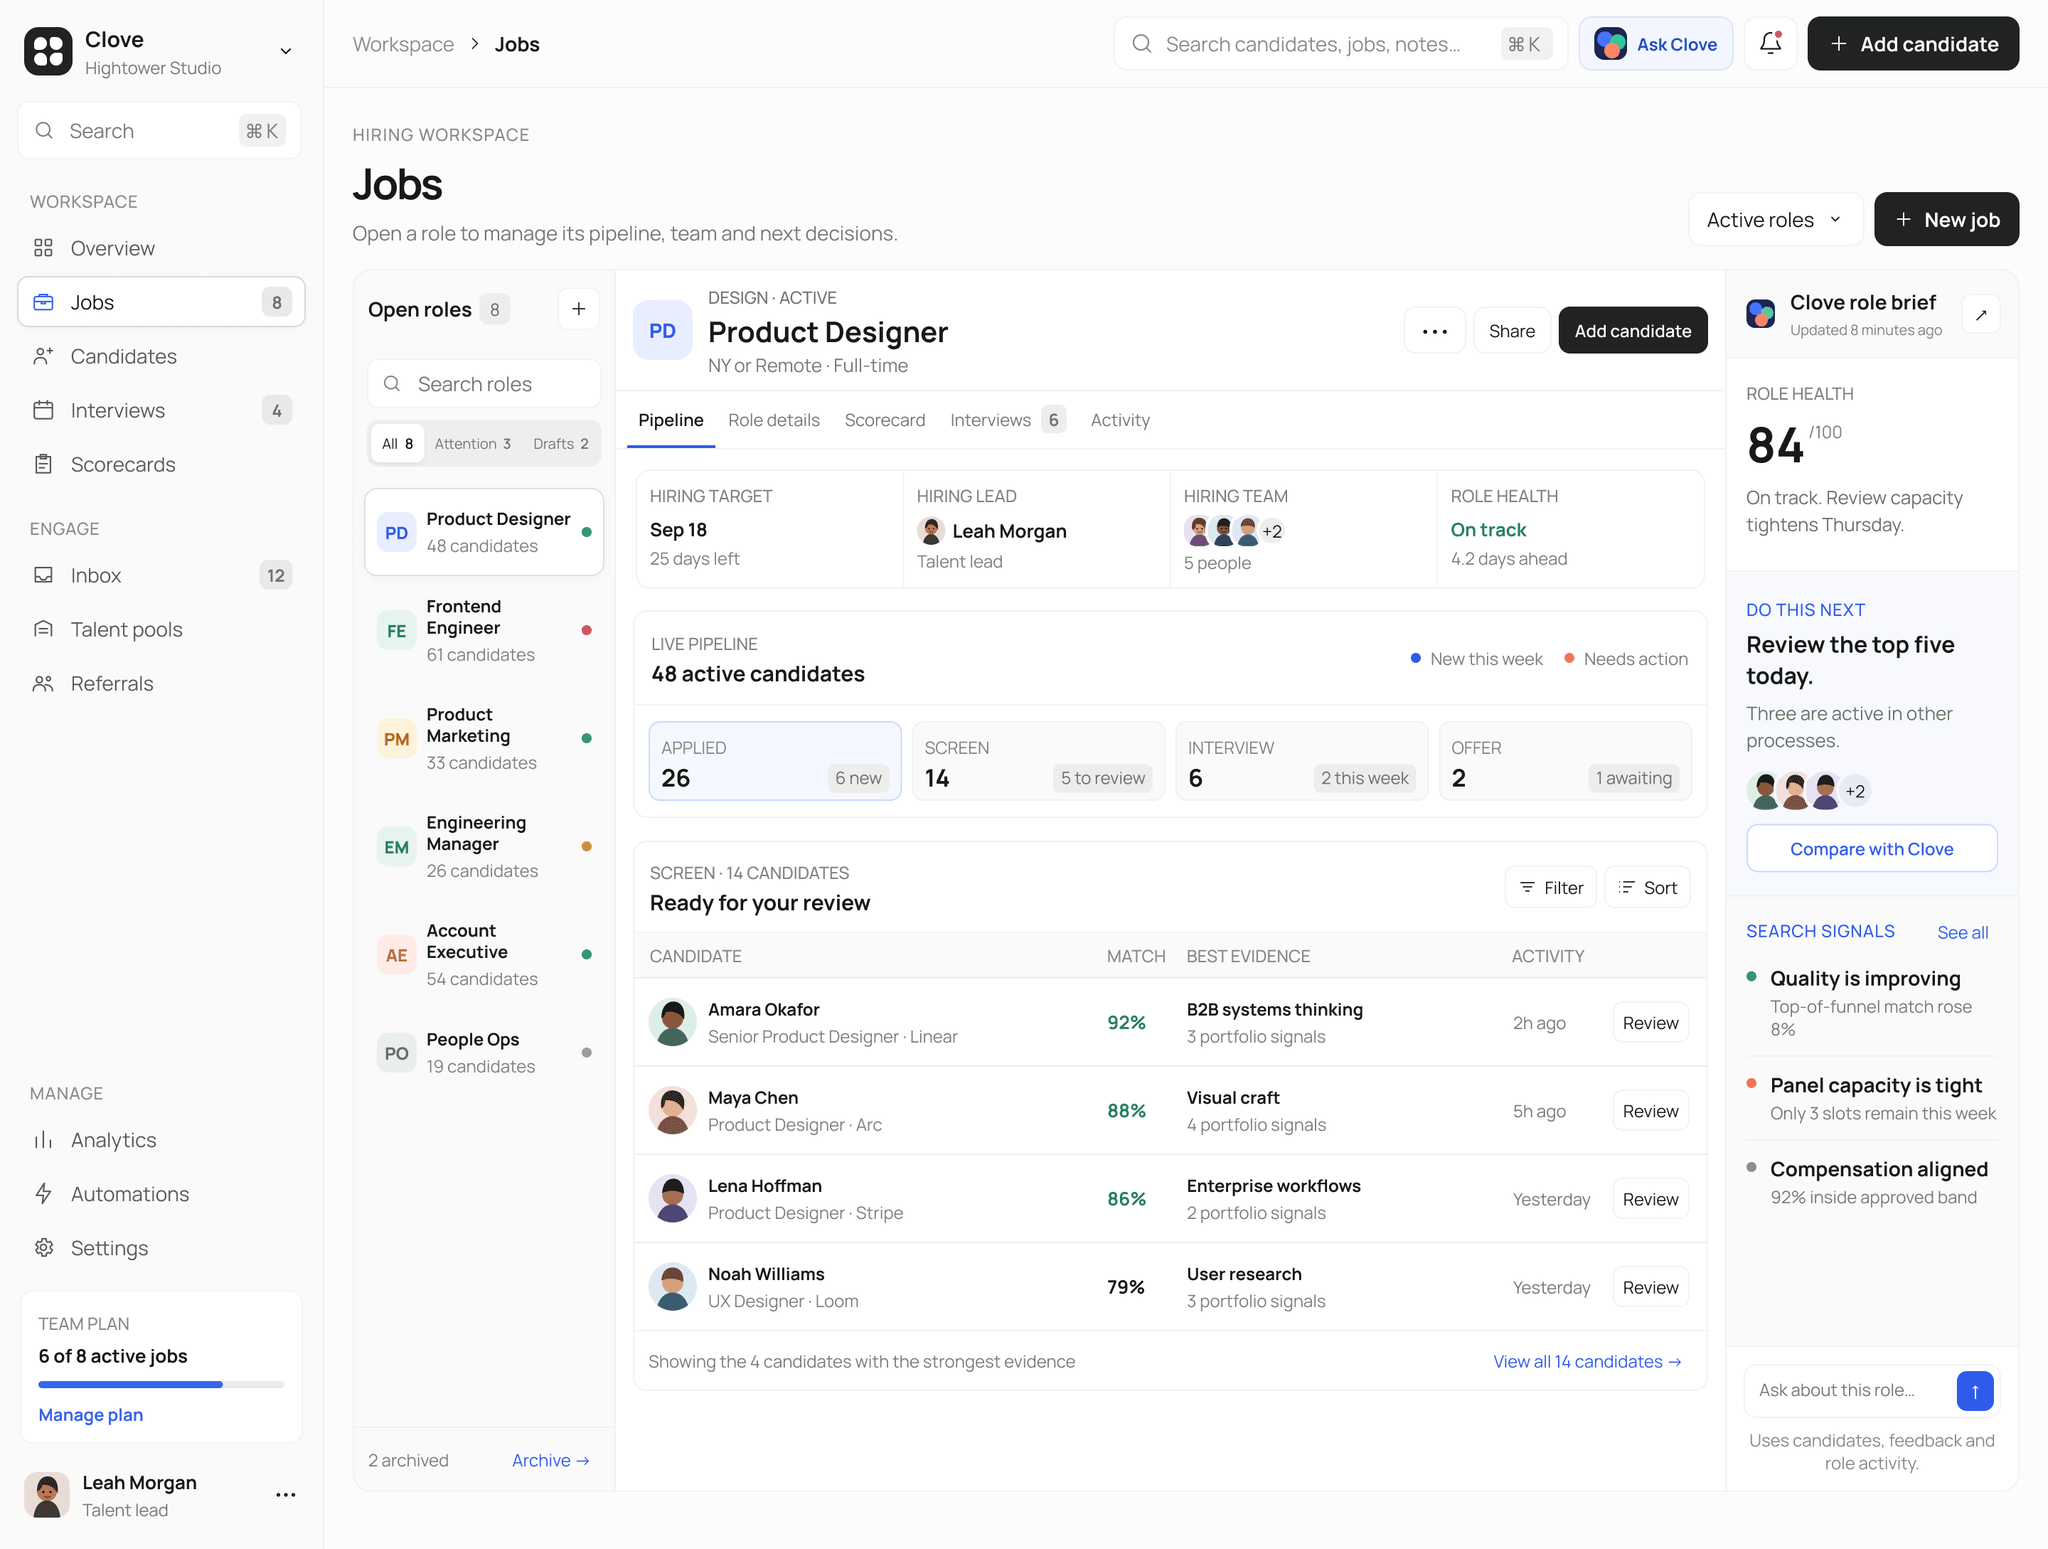Viewport: 2048px width, 1549px height.
Task: Click Share for Product Designer
Action: (x=1512, y=331)
